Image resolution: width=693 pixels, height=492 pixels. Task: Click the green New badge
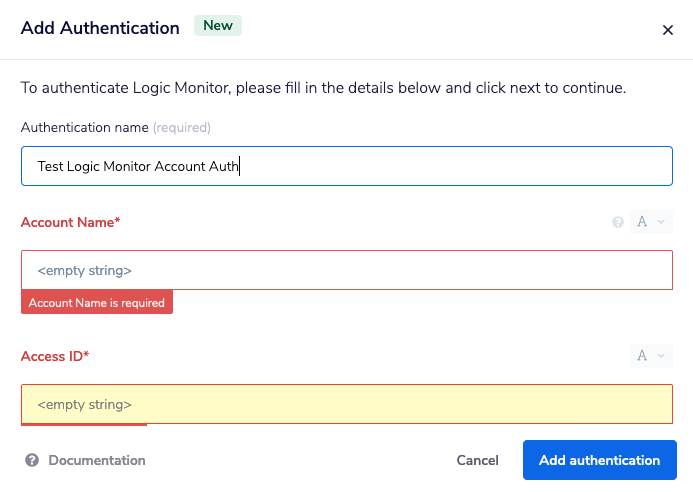[217, 25]
